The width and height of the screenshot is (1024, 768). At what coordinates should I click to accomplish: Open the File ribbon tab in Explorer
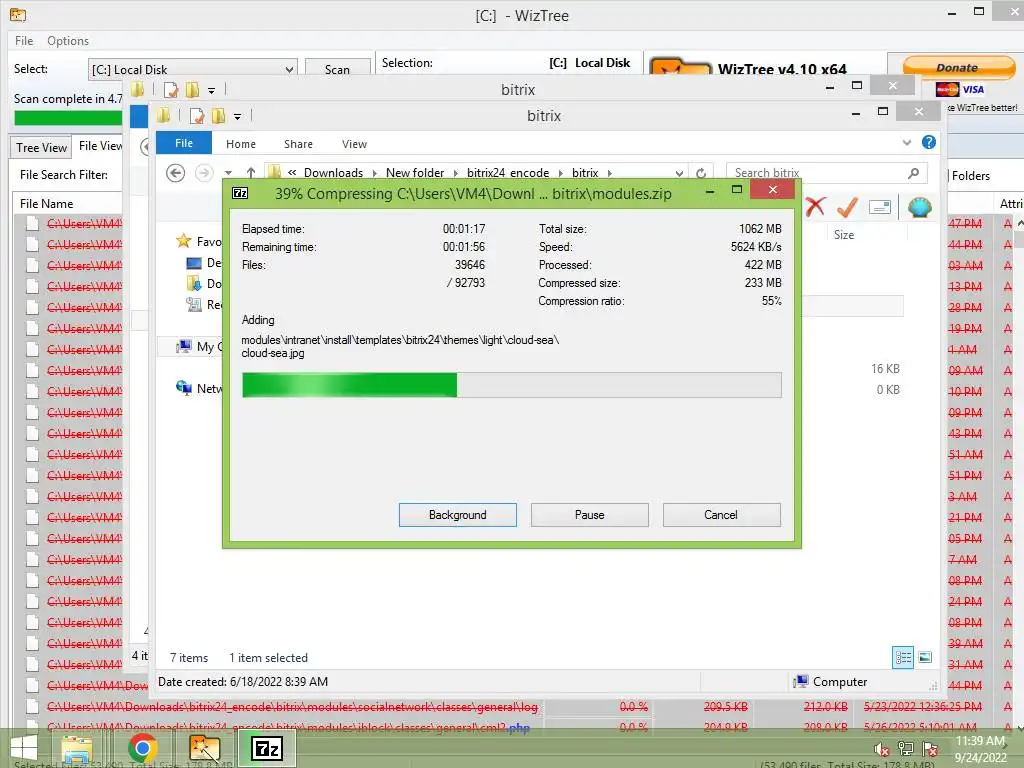[184, 143]
